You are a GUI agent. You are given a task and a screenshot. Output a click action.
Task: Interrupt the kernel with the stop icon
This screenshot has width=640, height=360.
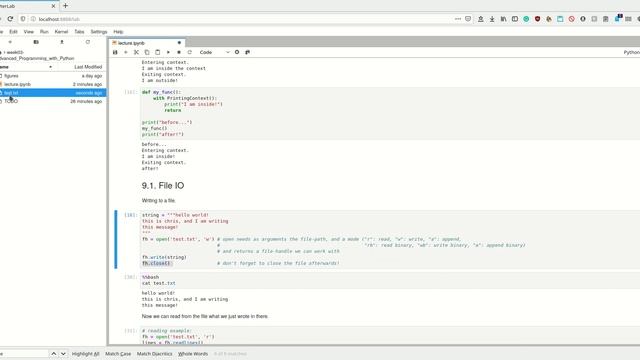pyautogui.click(x=179, y=52)
